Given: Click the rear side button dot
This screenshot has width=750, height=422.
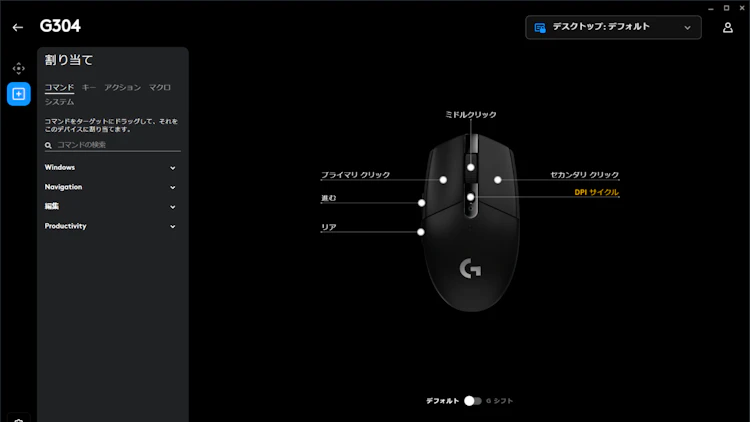Looking at the screenshot, I should point(420,232).
